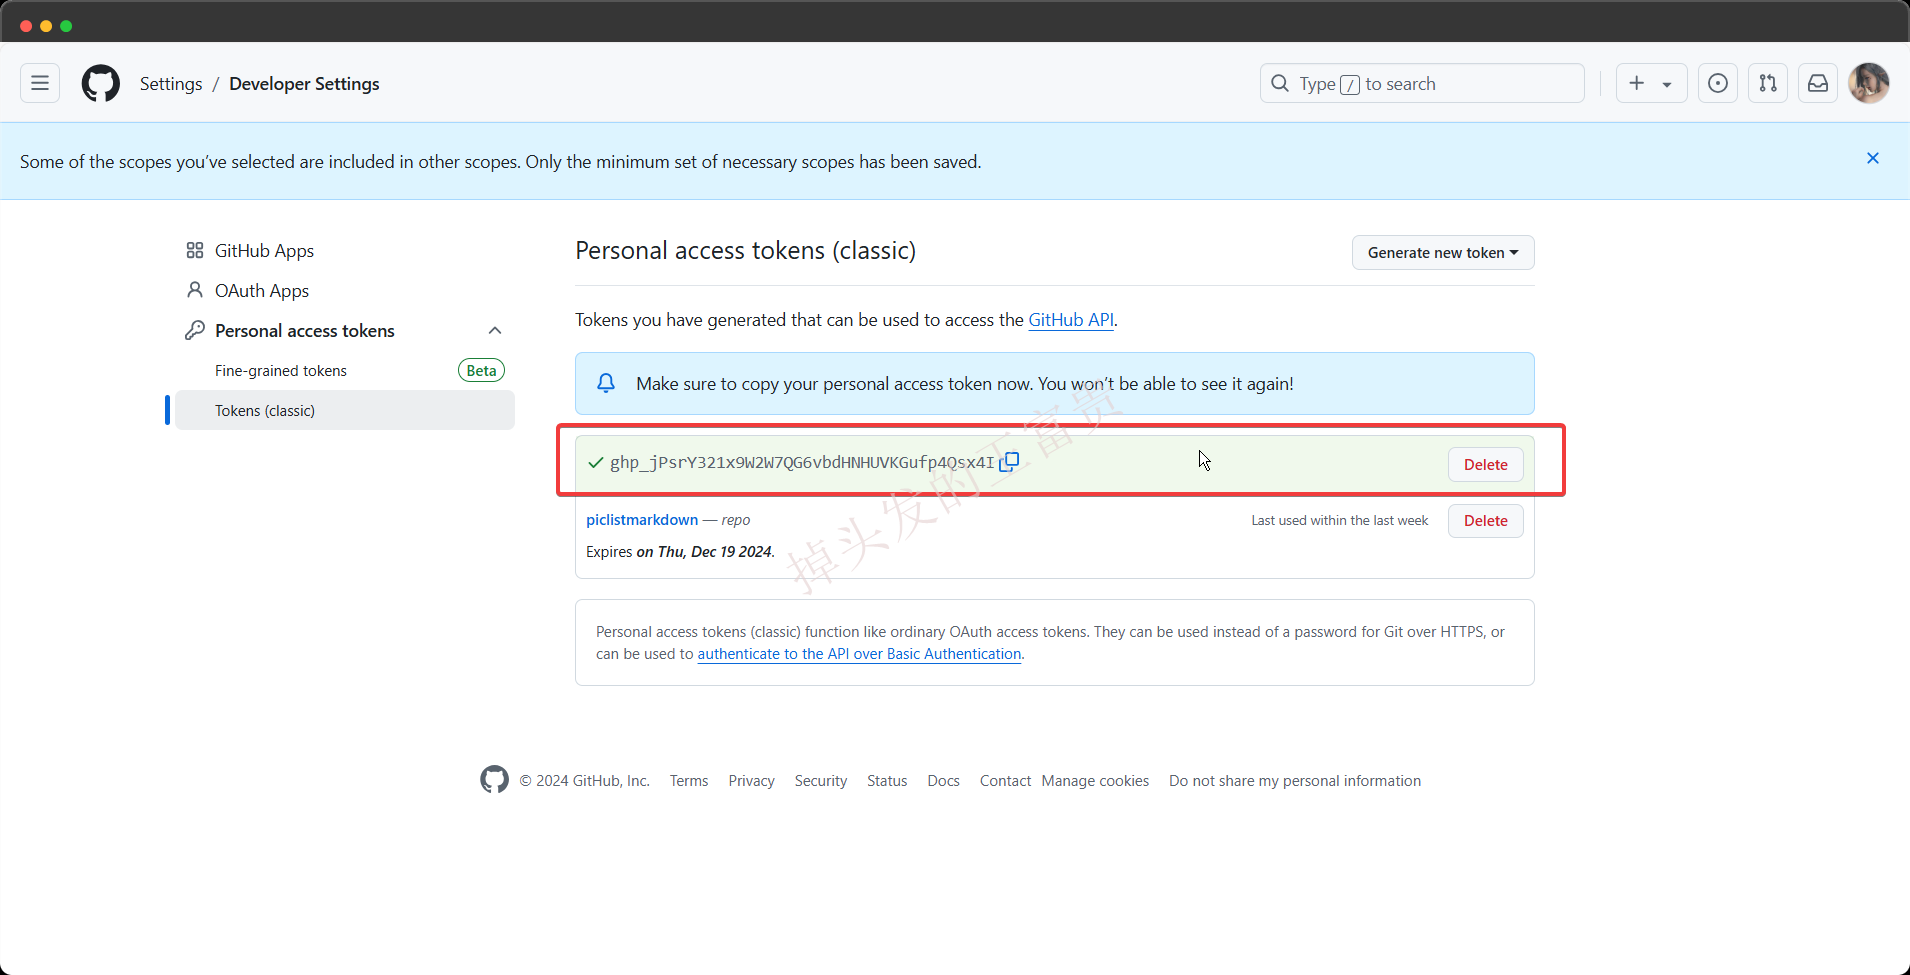The width and height of the screenshot is (1910, 975).
Task: Click the GitHub Apps grid icon
Action: pos(195,250)
